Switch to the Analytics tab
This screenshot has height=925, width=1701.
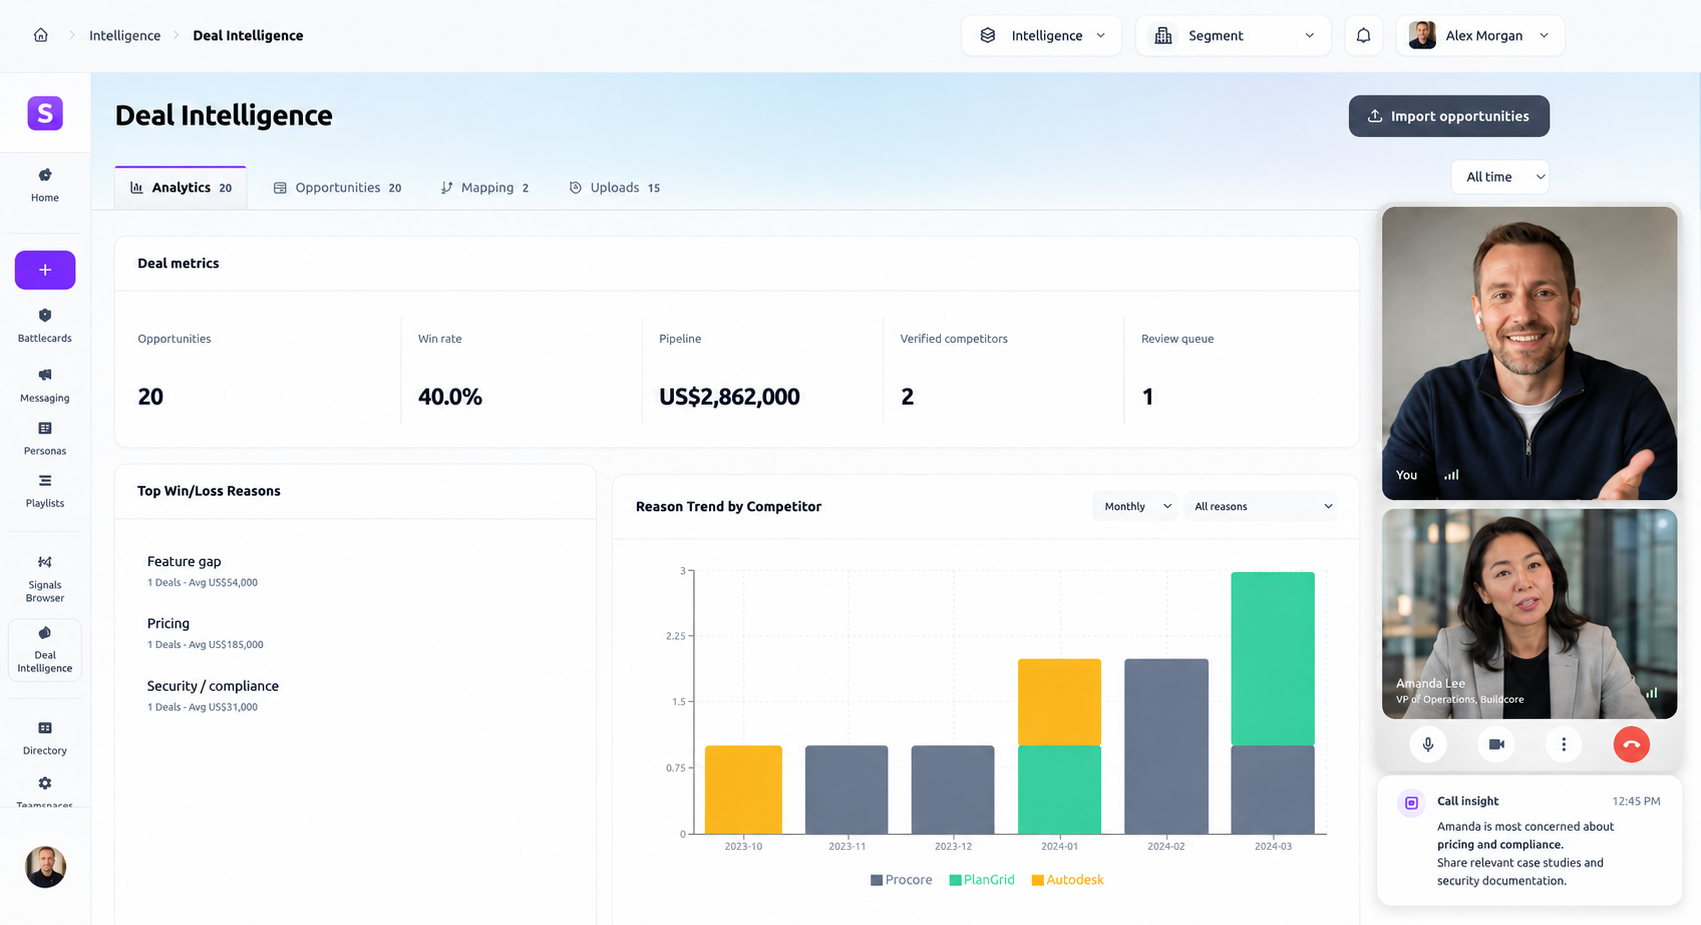[x=181, y=188]
